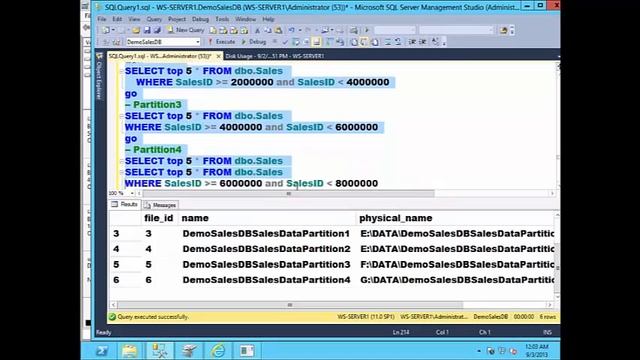
Task: Open the Undo history dropdown arrow
Action: pyautogui.click(x=300, y=30)
